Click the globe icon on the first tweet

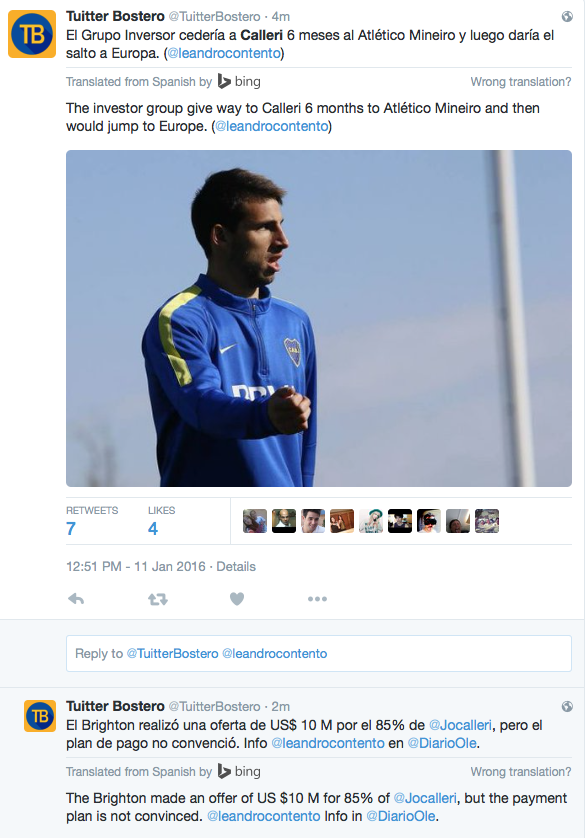(x=567, y=17)
